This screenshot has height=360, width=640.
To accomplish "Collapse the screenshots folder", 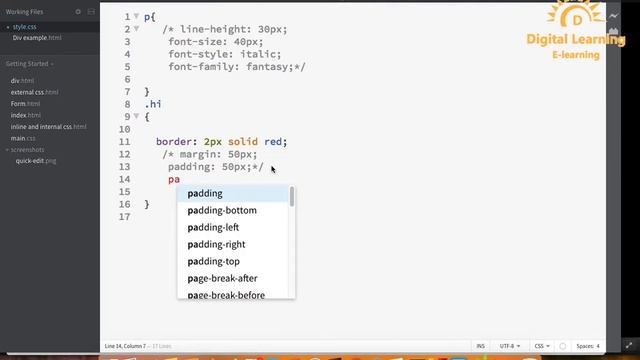I will click(24, 150).
